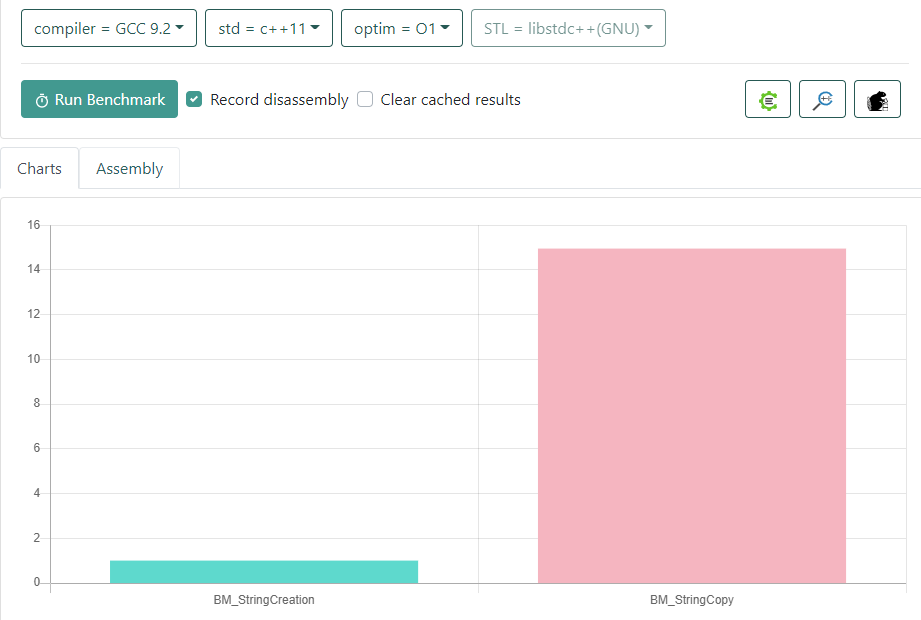Enable the Clear cached results checkbox
The image size is (921, 620).
(x=365, y=99)
